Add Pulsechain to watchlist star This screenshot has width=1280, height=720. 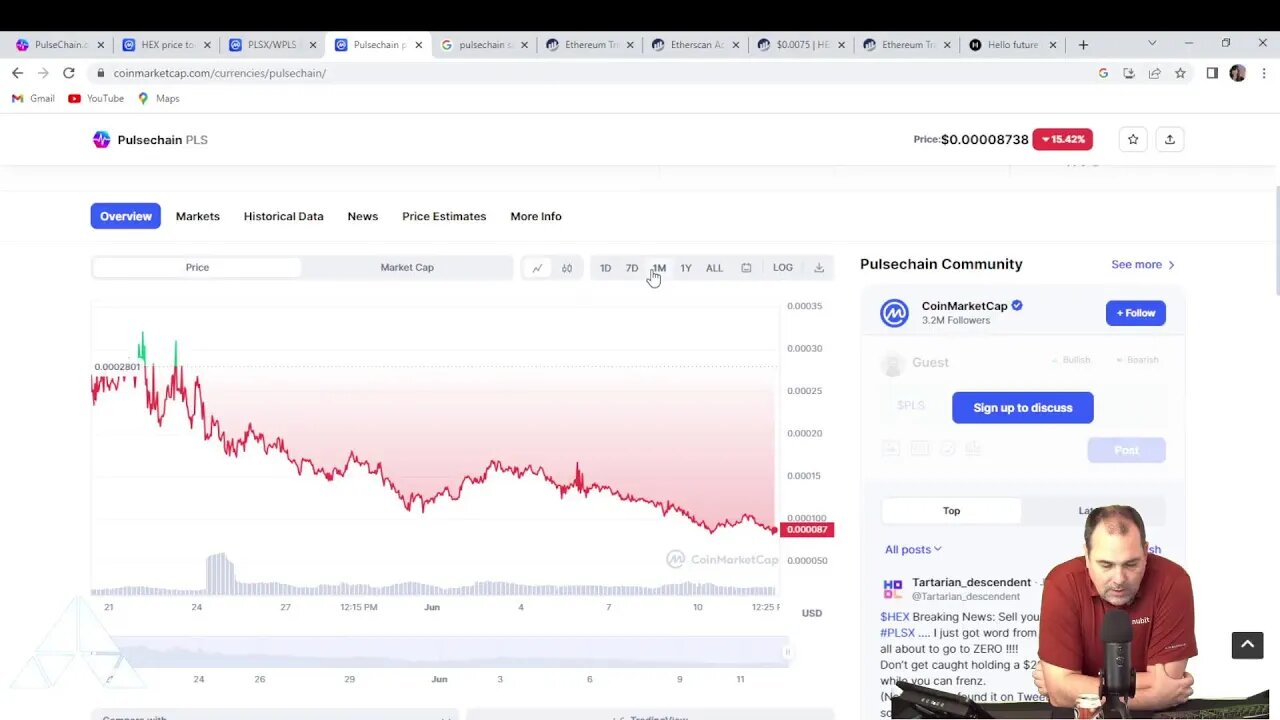(x=1133, y=139)
